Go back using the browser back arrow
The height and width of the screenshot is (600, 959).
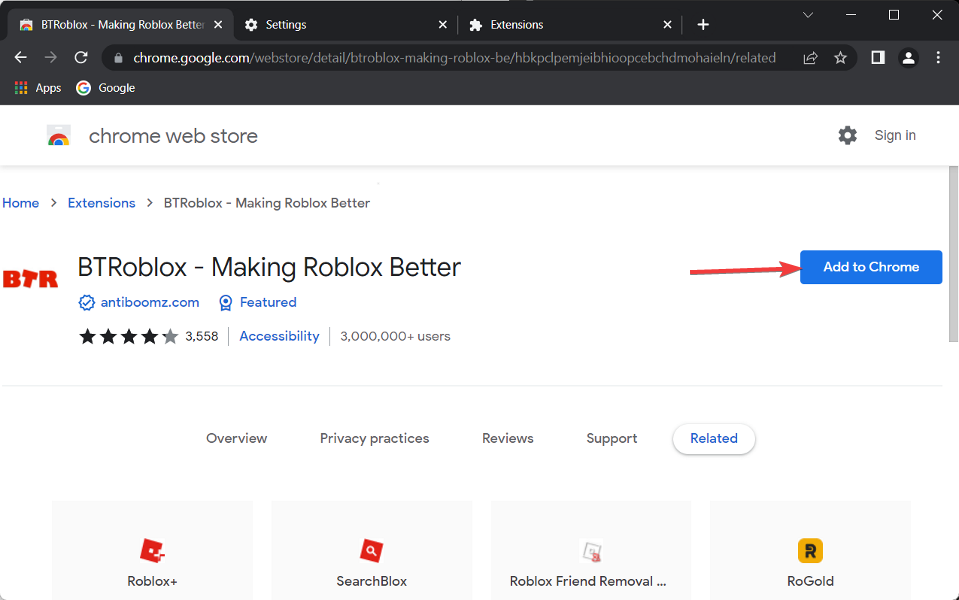pyautogui.click(x=21, y=57)
